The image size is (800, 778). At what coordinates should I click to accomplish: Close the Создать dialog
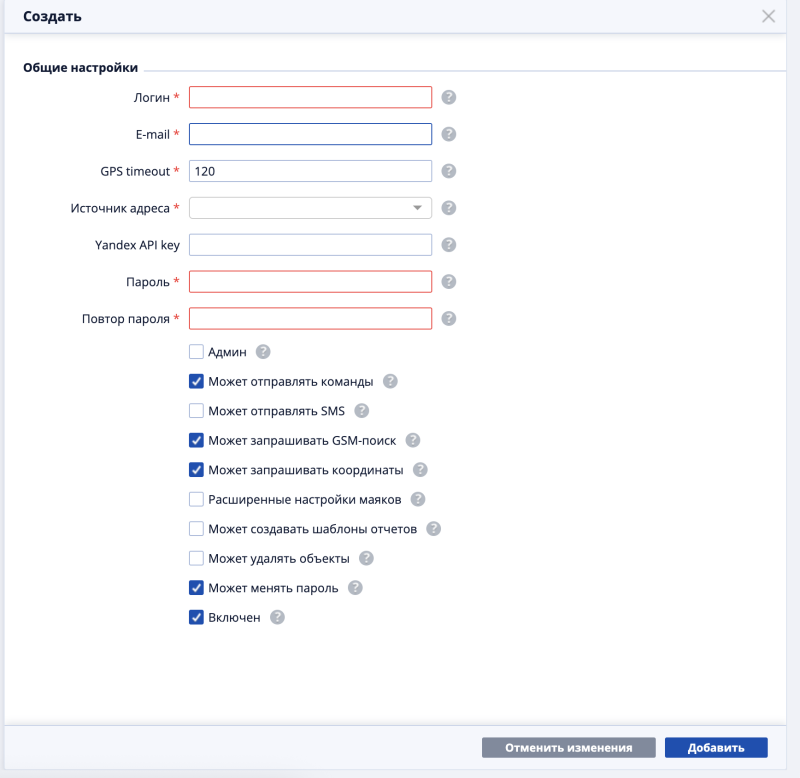768,16
